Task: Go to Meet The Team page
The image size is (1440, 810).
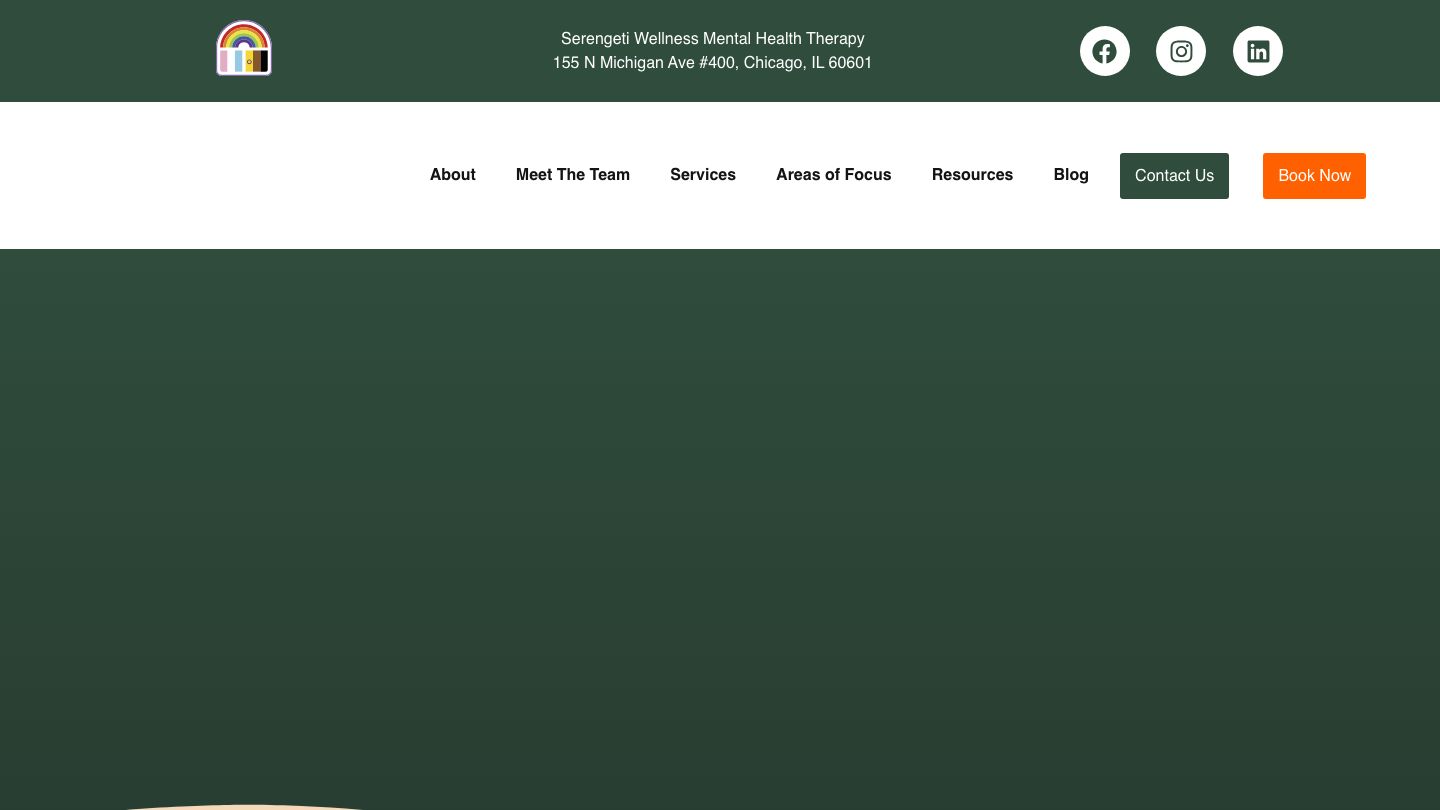Action: pyautogui.click(x=572, y=175)
